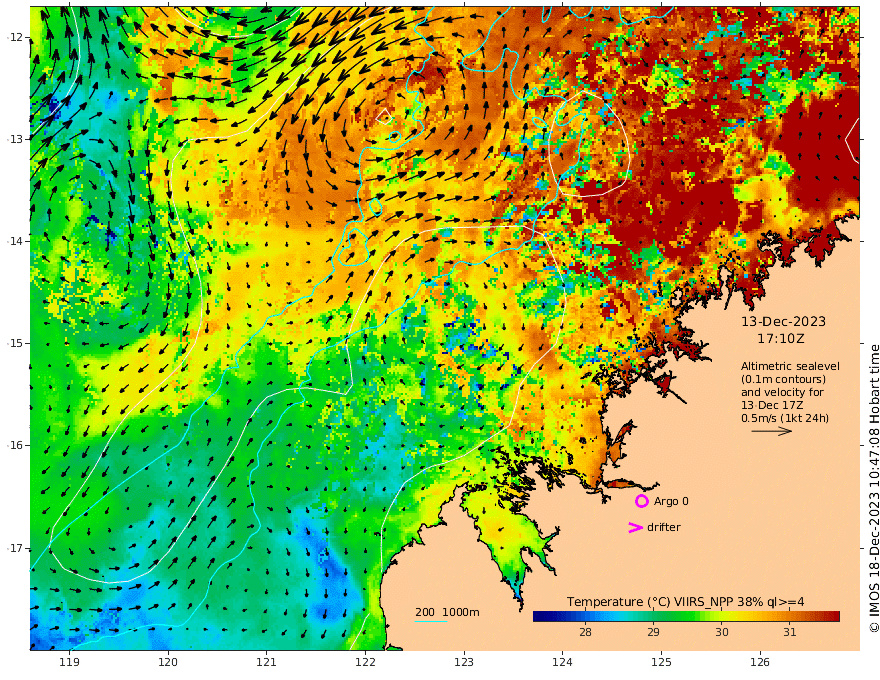880x680 pixels.
Task: Click longitude axis label 123
Action: coord(464,662)
